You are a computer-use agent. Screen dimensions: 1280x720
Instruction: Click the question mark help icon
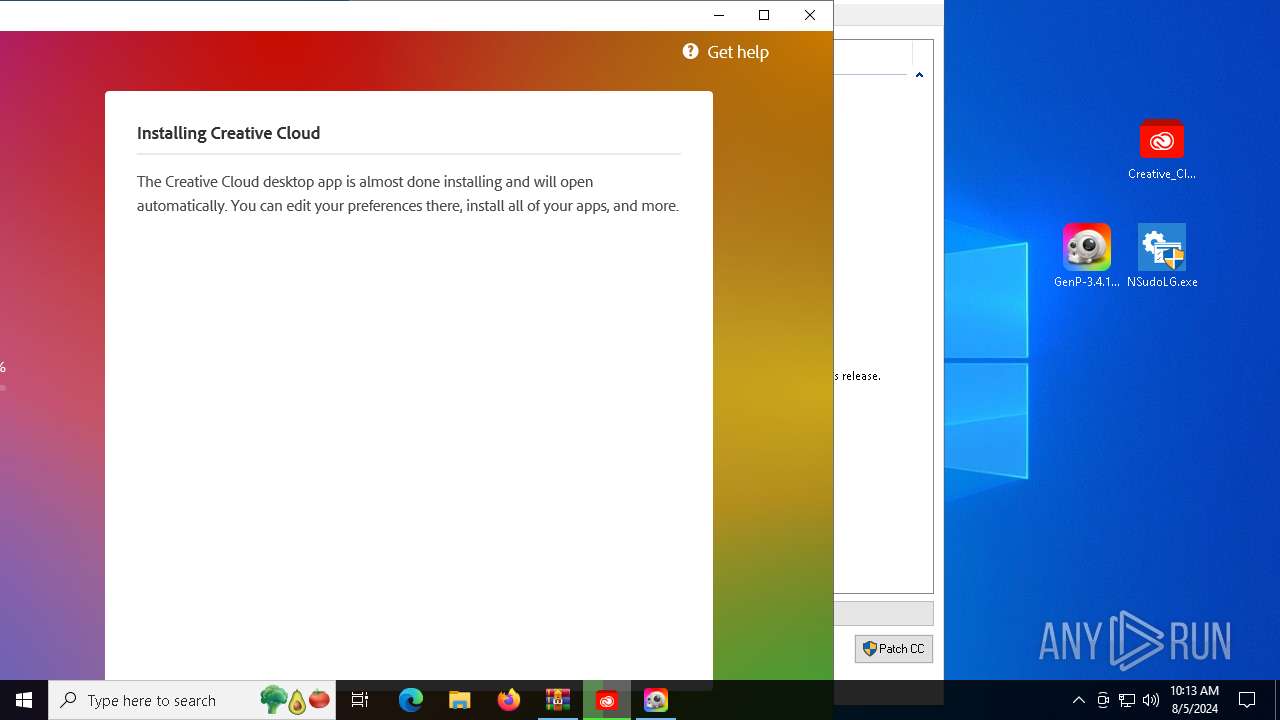click(x=690, y=51)
